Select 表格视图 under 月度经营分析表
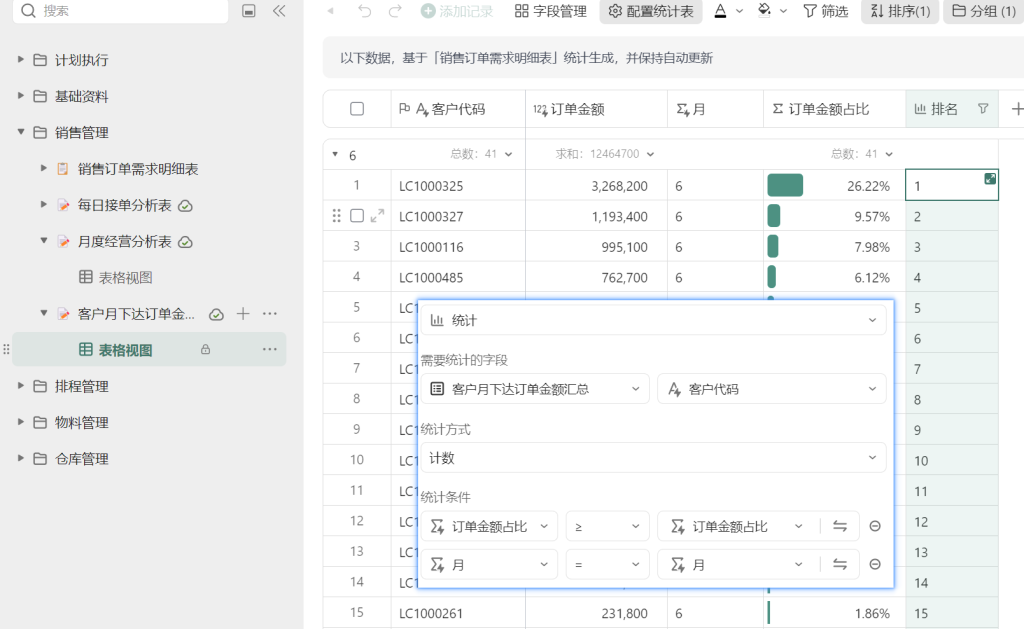Image resolution: width=1024 pixels, height=629 pixels. coord(125,278)
